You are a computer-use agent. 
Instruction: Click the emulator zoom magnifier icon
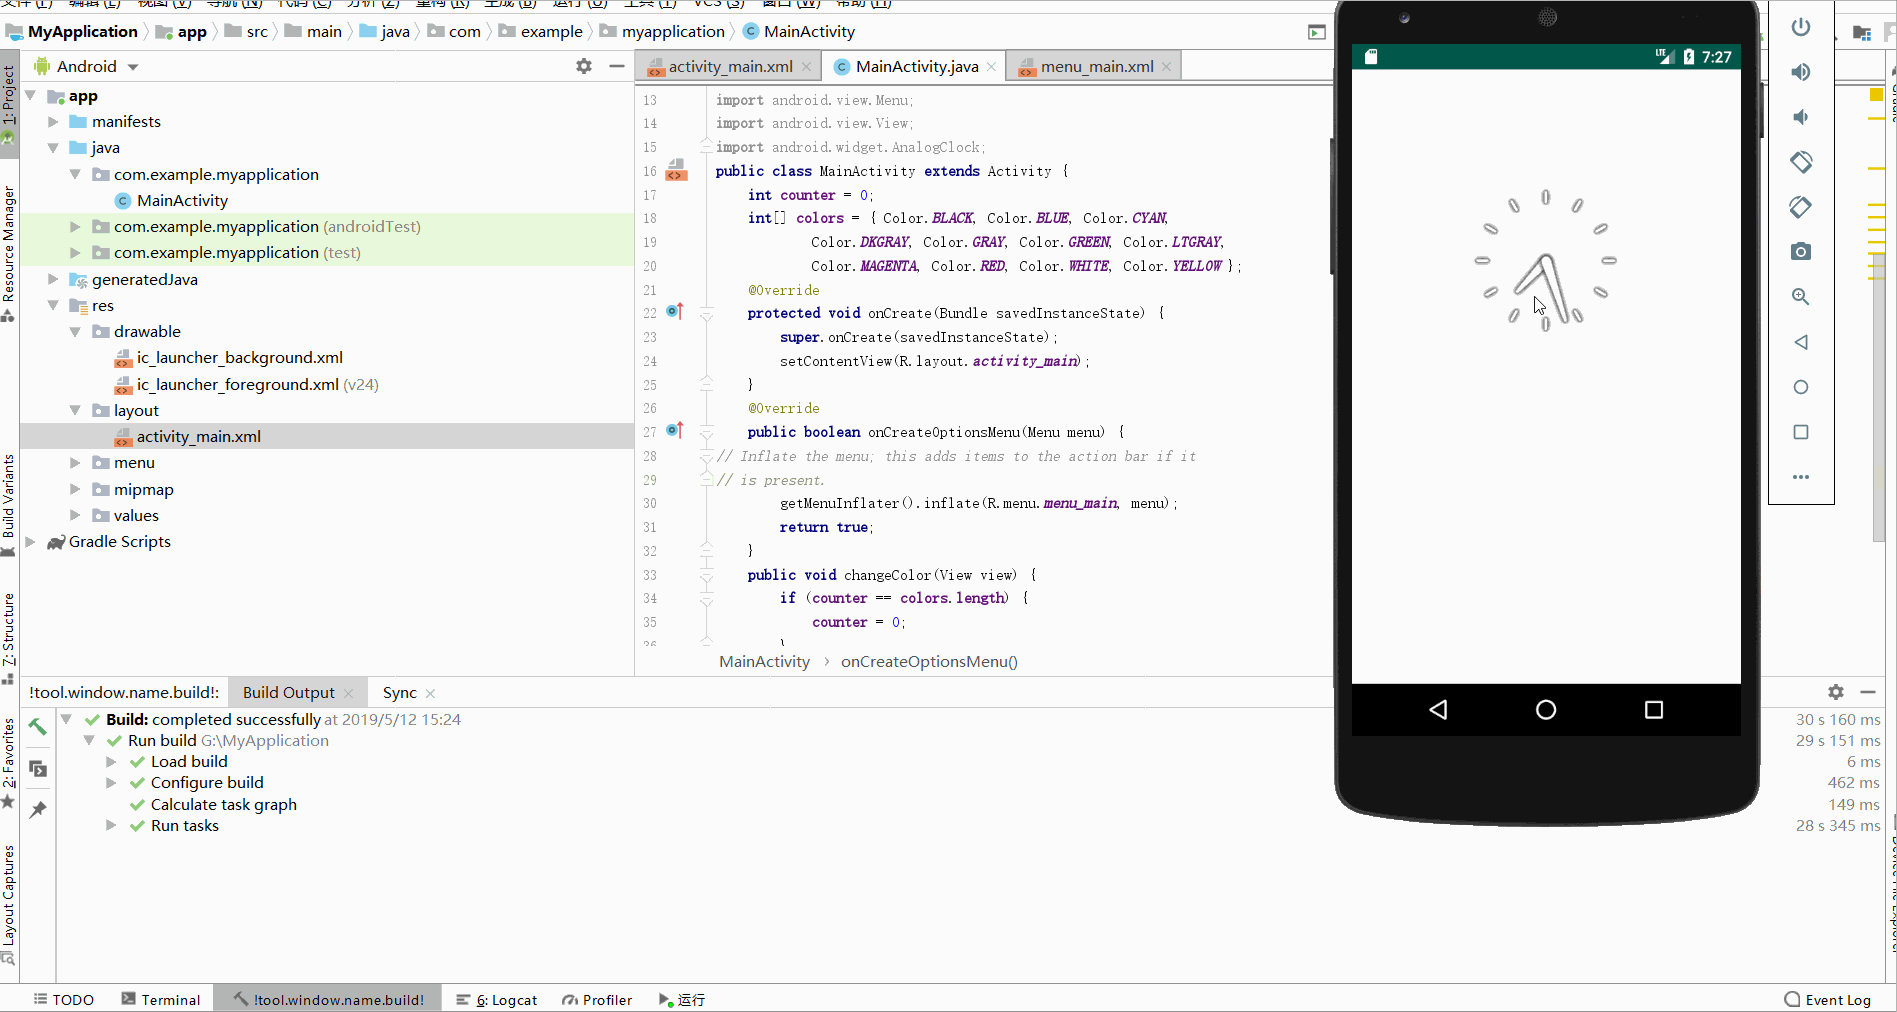tap(1800, 297)
